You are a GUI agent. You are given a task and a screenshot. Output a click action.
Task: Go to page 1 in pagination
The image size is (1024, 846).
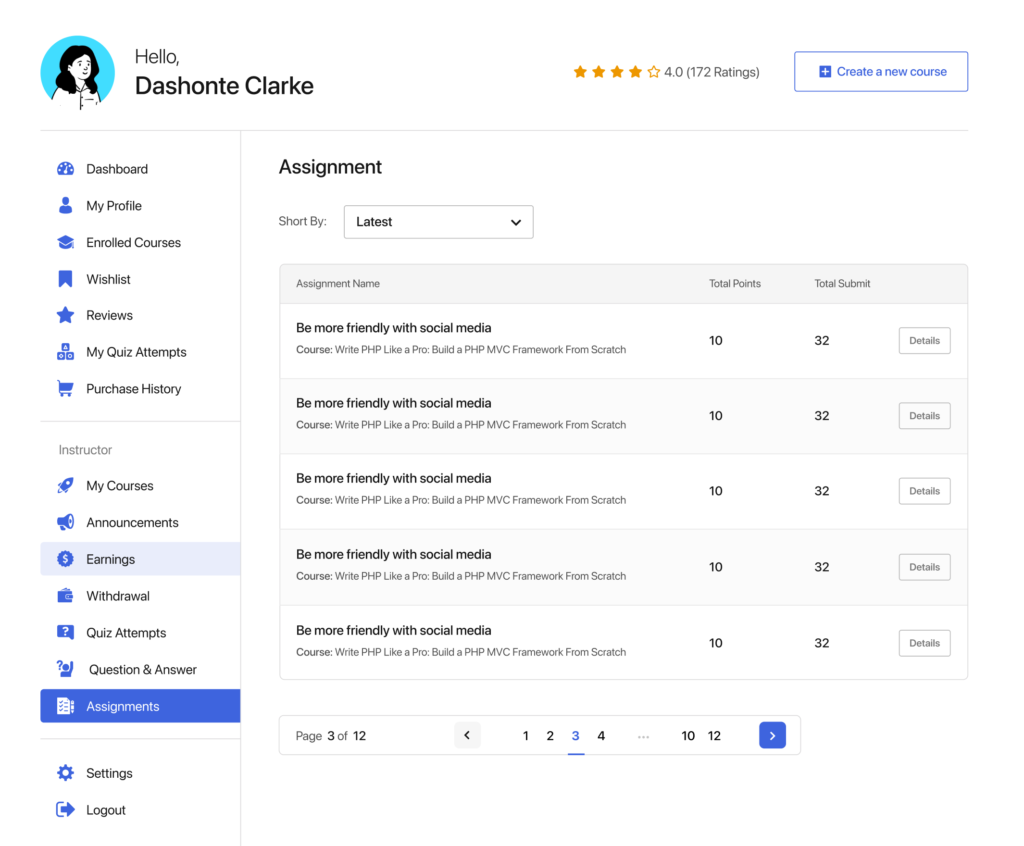click(x=526, y=736)
